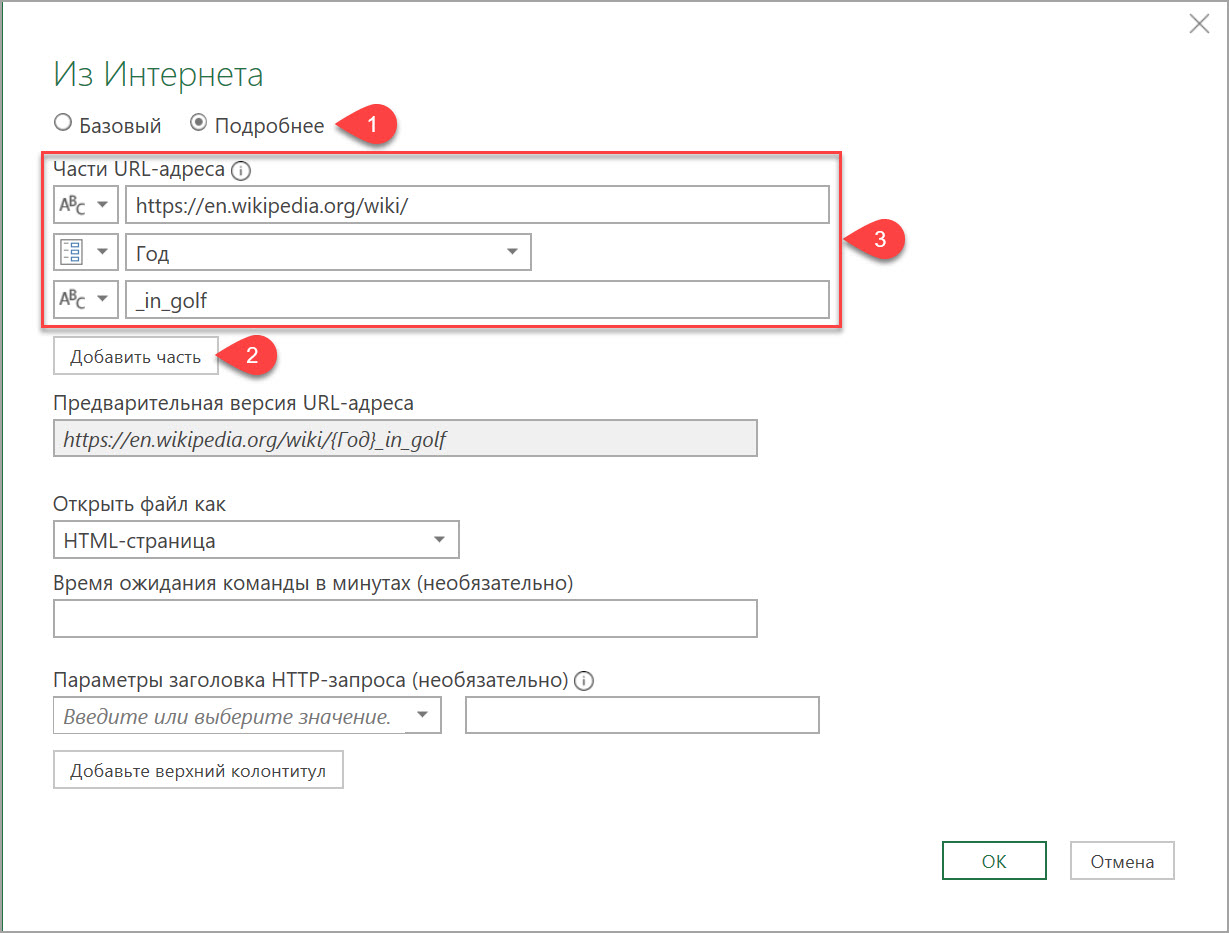This screenshot has height=933, width=1229.
Task: Confirm the dialog with OK
Action: click(x=993, y=860)
